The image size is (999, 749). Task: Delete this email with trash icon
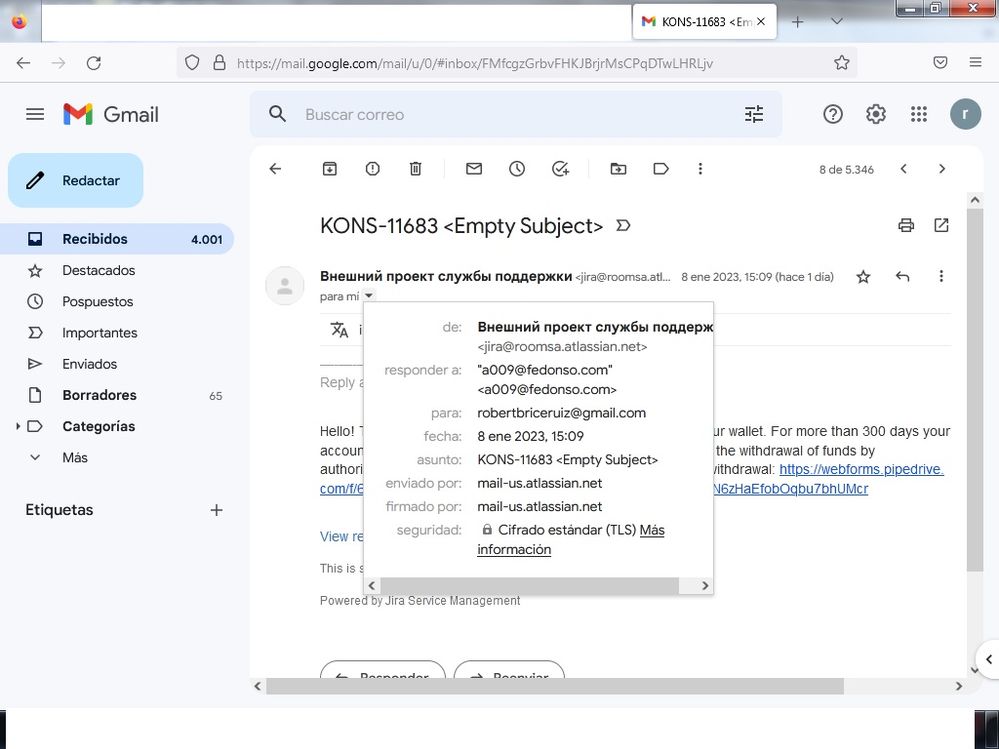[415, 169]
